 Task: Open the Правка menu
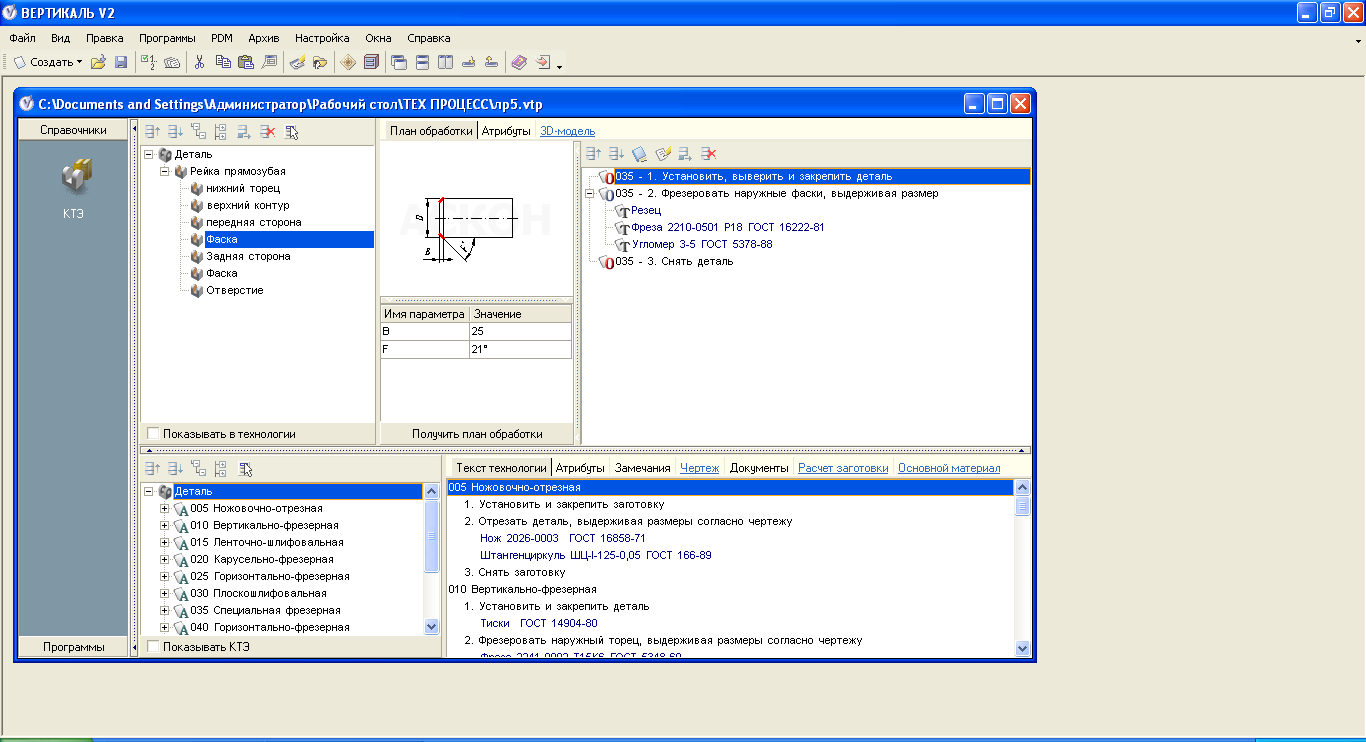pyautogui.click(x=105, y=38)
